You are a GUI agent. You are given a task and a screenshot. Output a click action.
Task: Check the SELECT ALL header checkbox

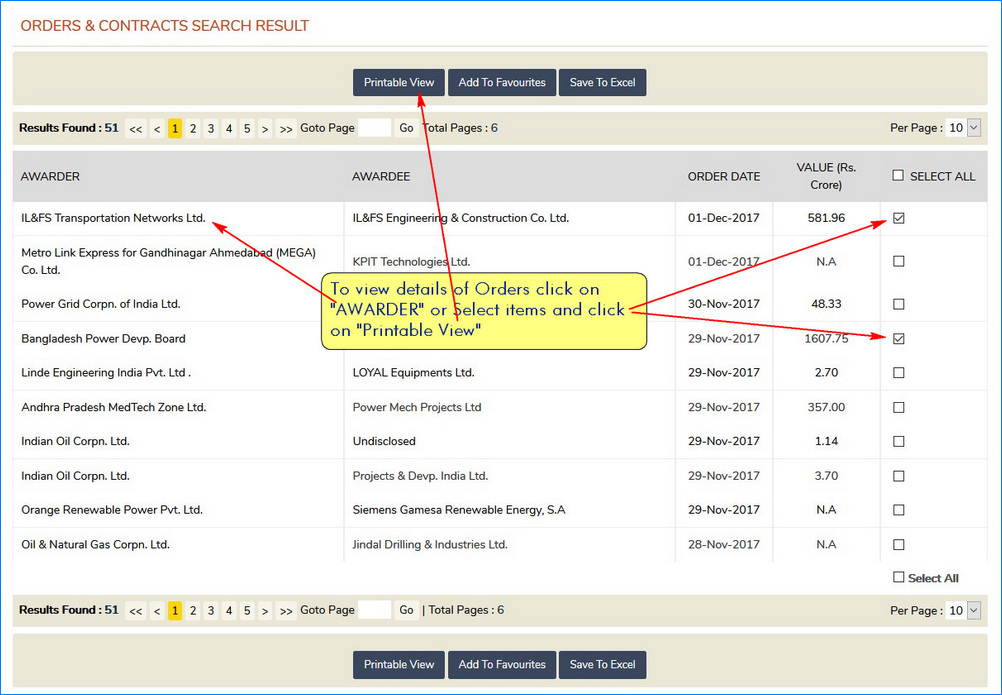click(898, 175)
